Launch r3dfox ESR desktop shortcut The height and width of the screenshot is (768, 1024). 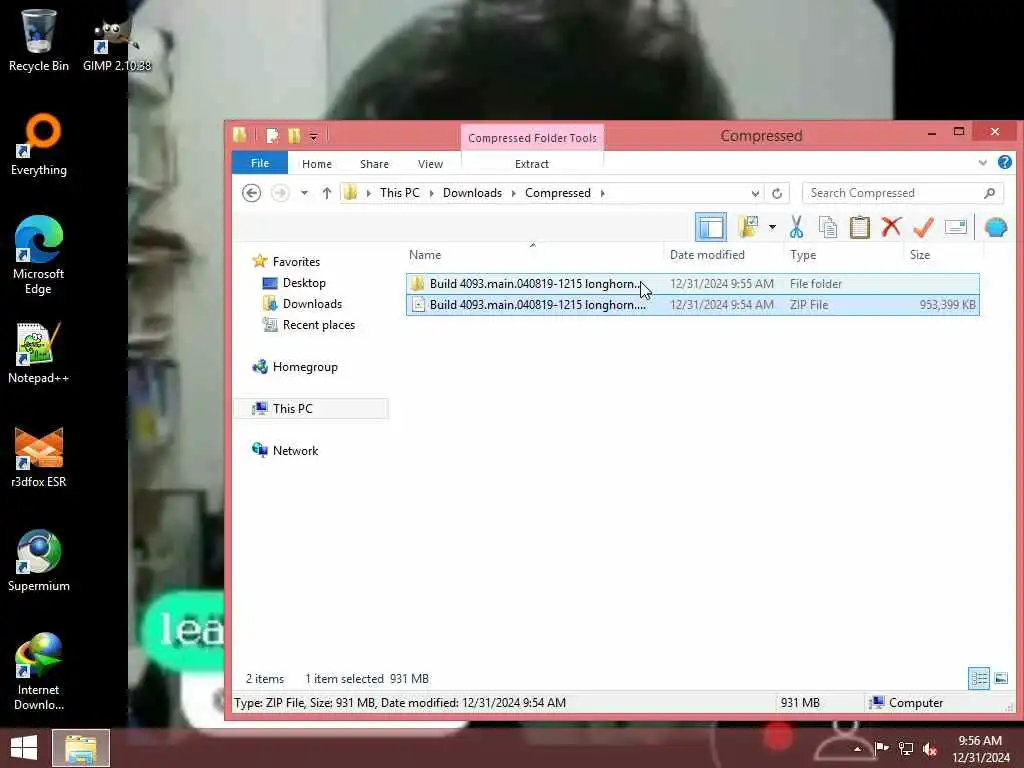coord(39,457)
